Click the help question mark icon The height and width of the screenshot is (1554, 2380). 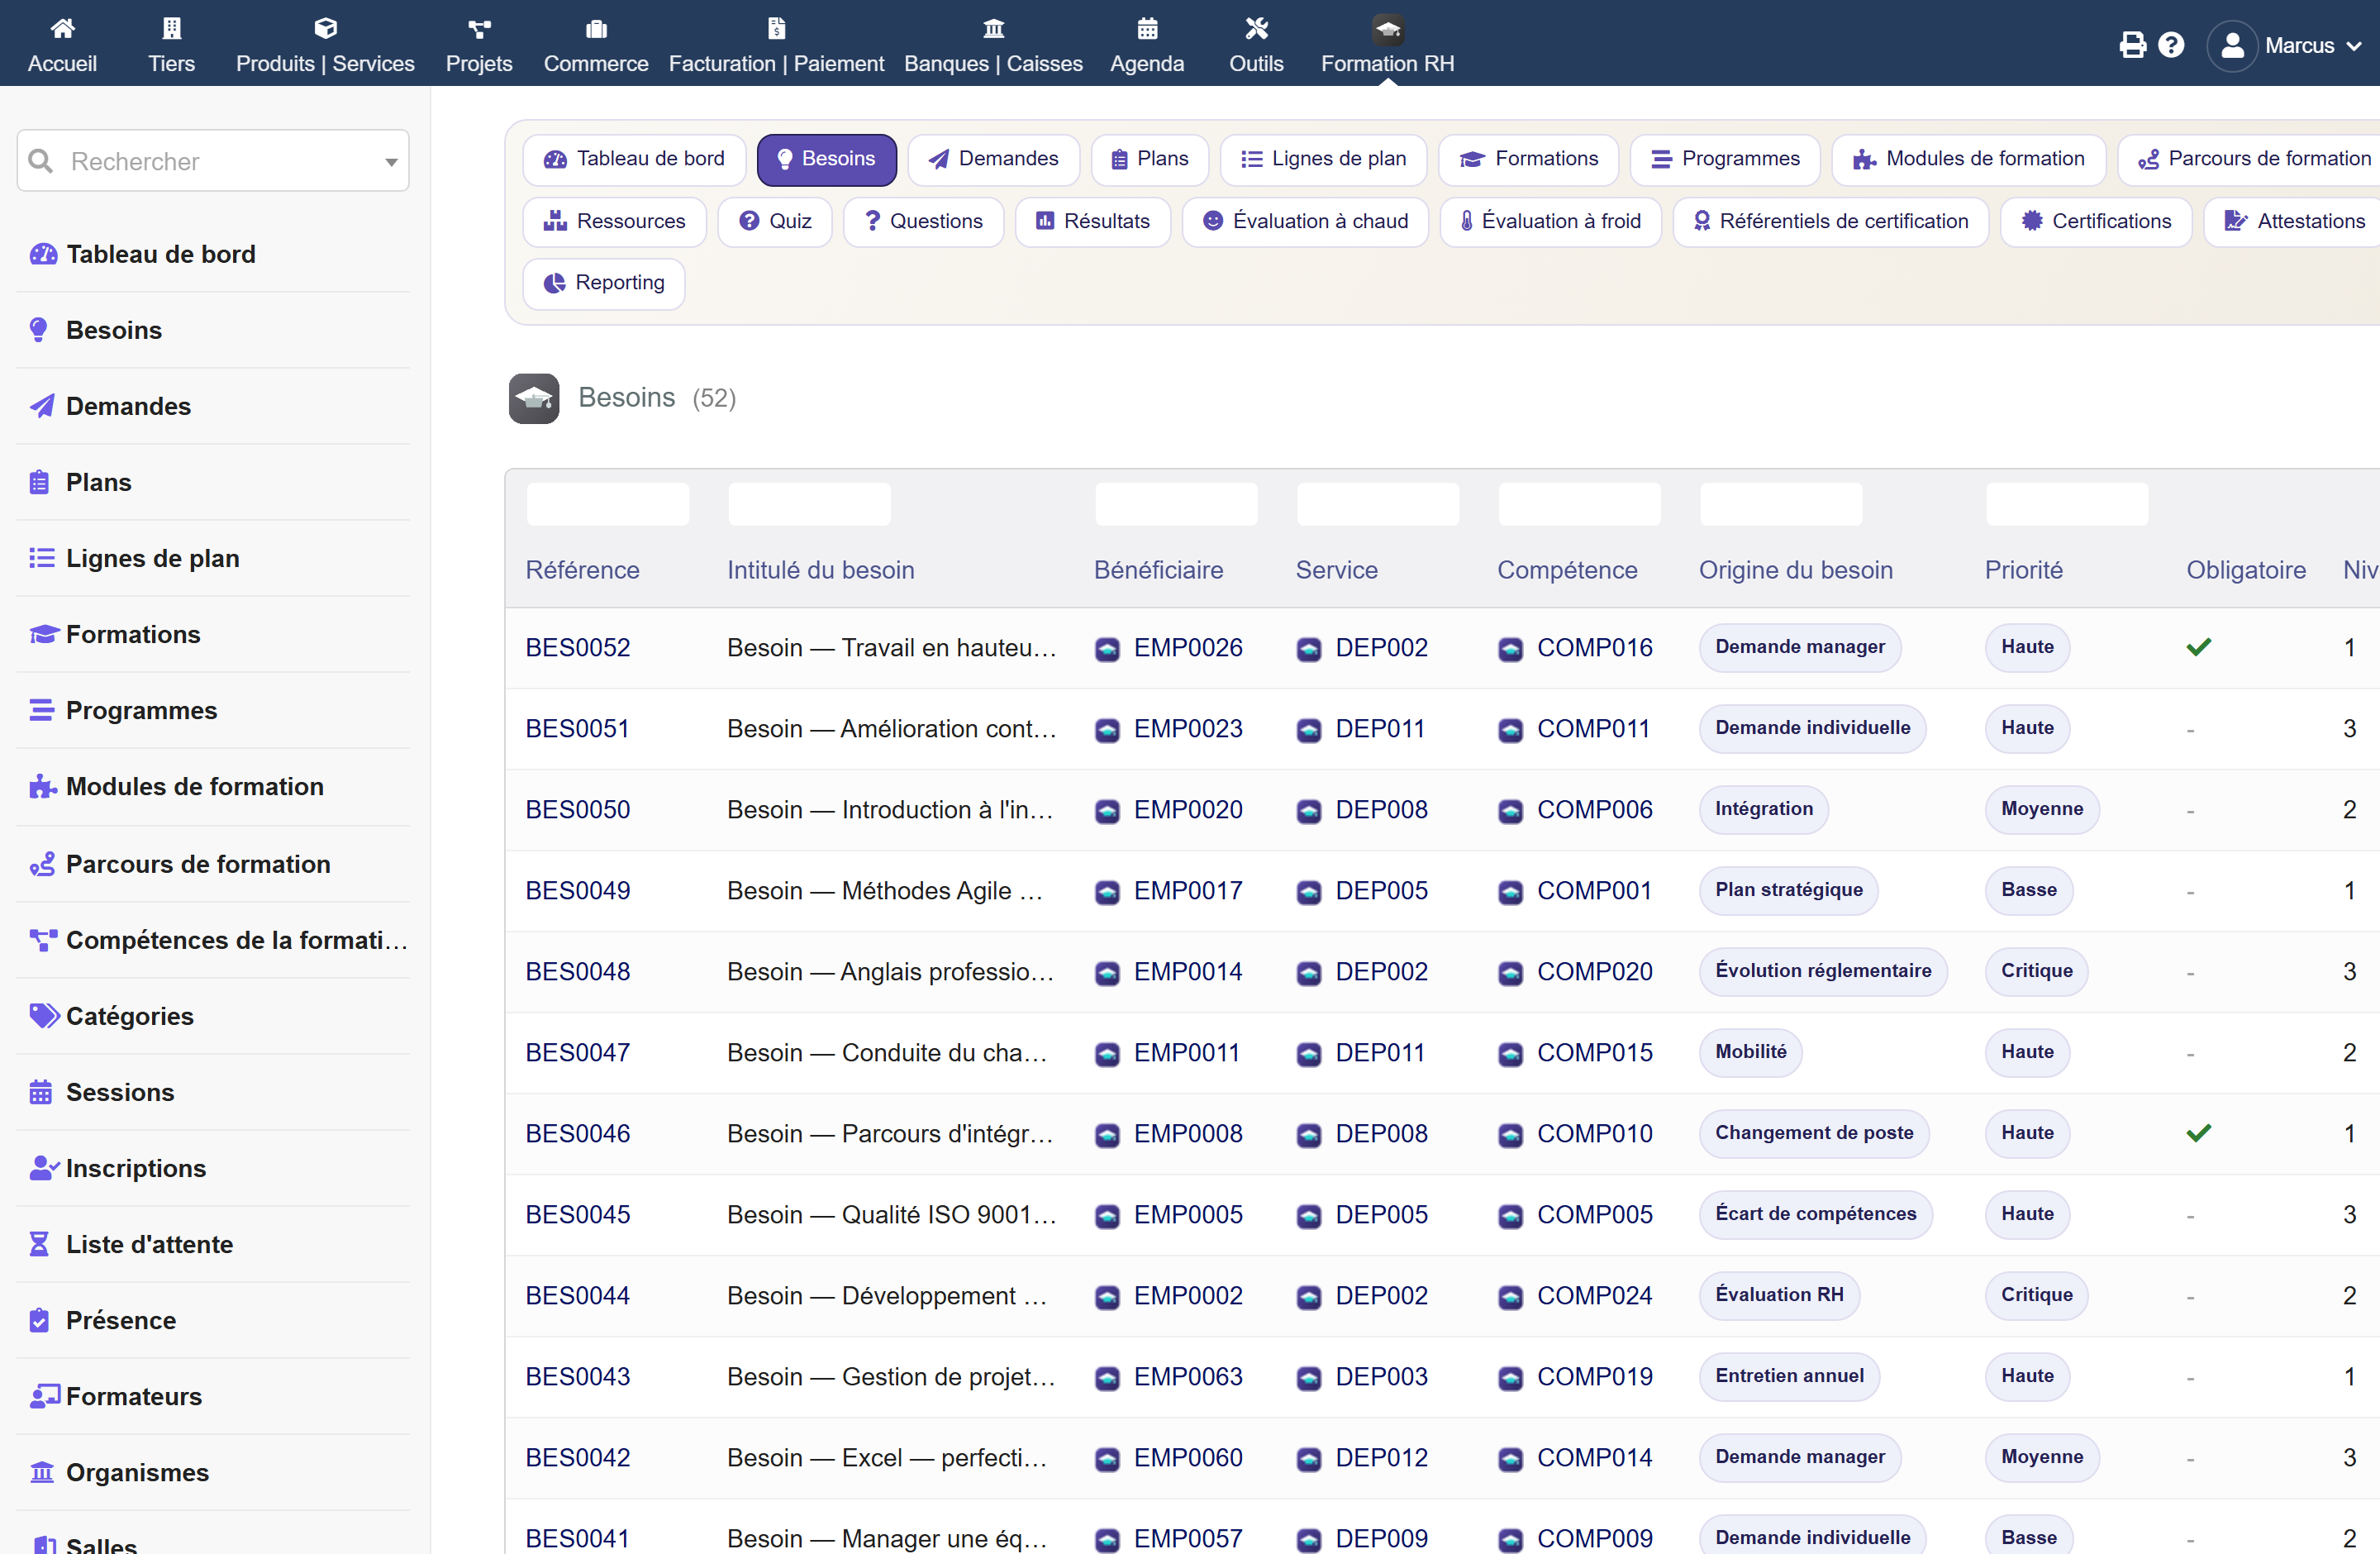[x=2171, y=45]
